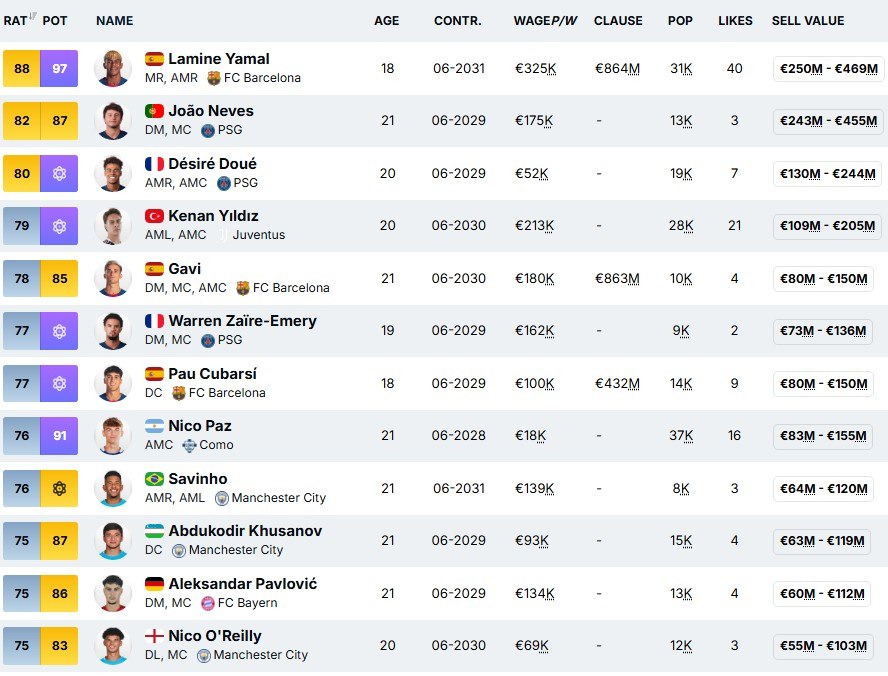888x676 pixels.
Task: Sort by the SELL VALUE column header
Action: point(808,21)
